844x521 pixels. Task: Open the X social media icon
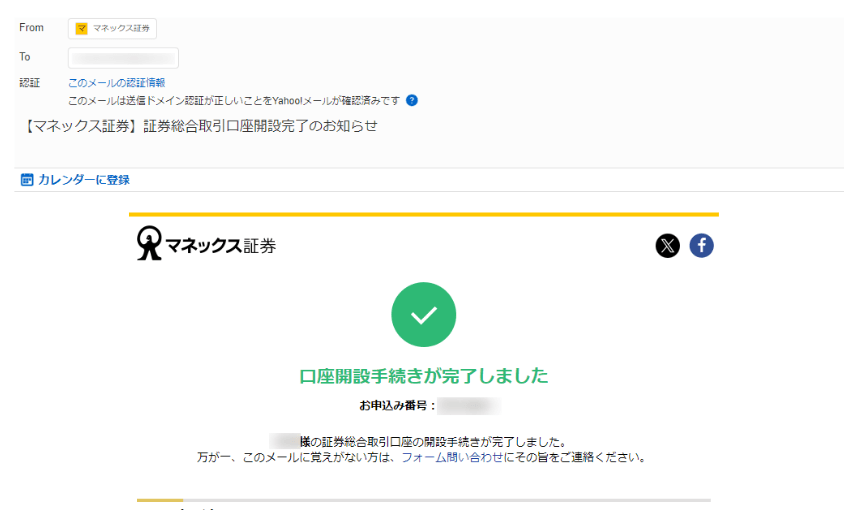667,246
